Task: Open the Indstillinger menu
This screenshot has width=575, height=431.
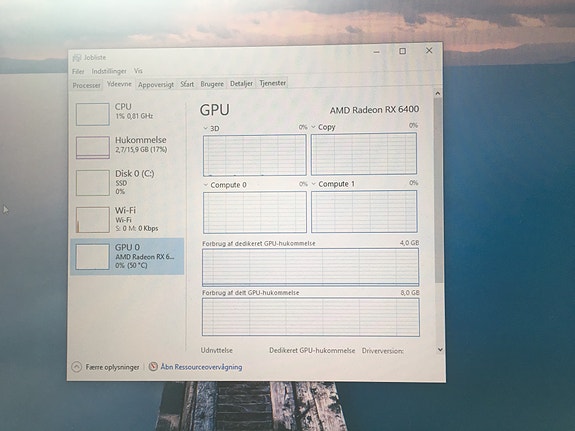Action: coord(109,71)
